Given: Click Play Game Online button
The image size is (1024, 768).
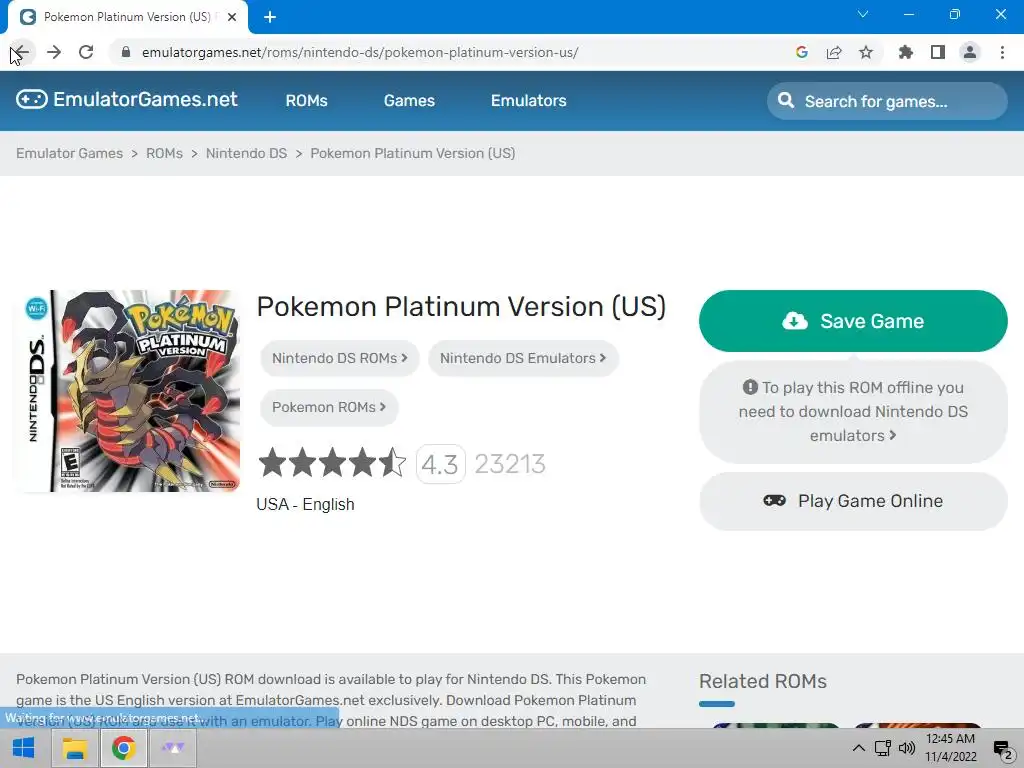Looking at the screenshot, I should (x=853, y=502).
